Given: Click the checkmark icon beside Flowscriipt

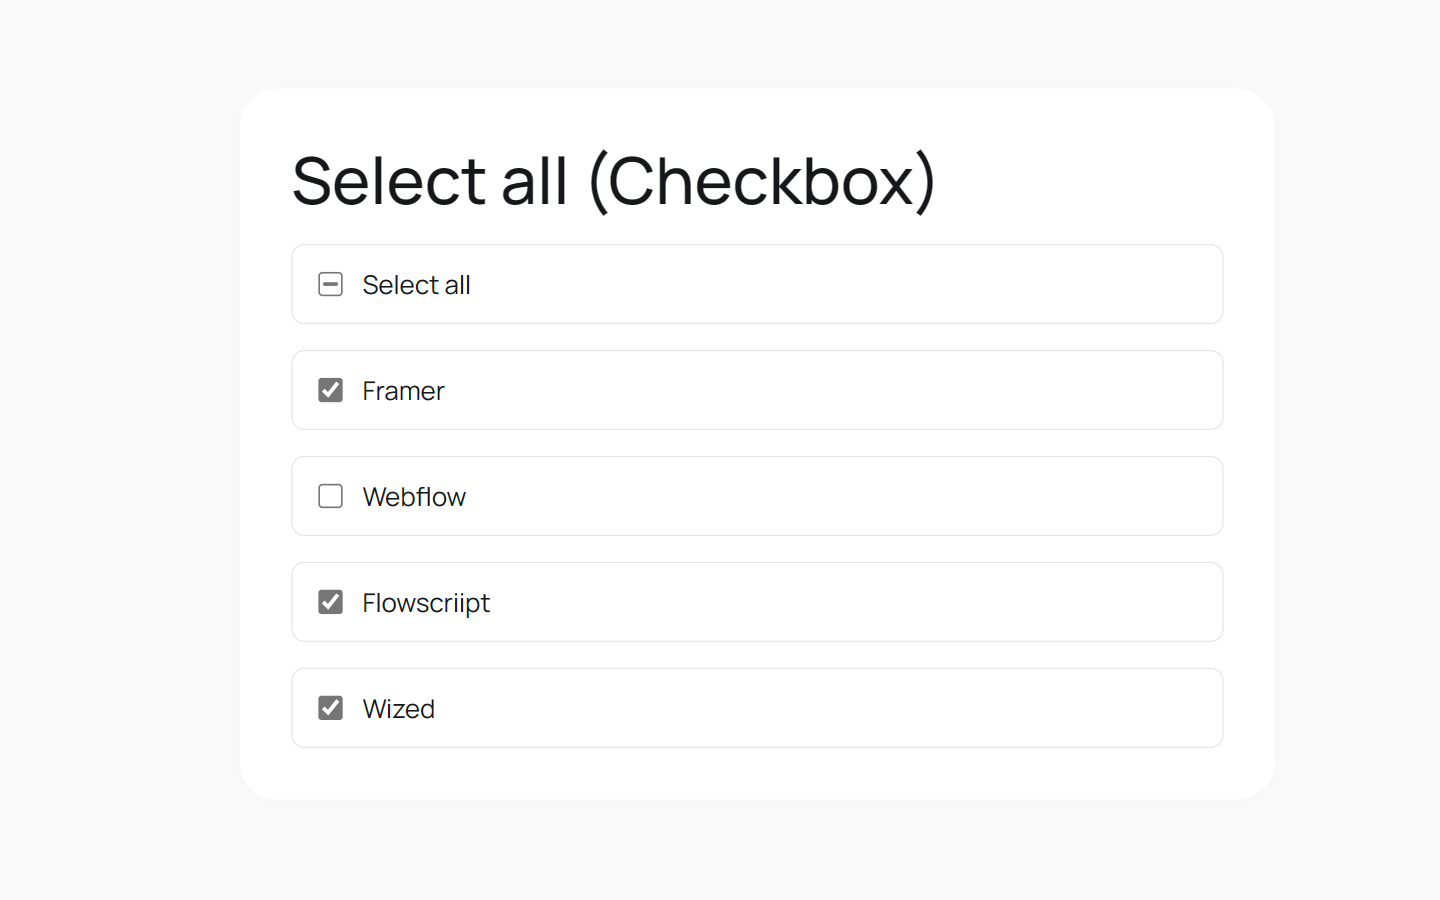Looking at the screenshot, I should 330,602.
